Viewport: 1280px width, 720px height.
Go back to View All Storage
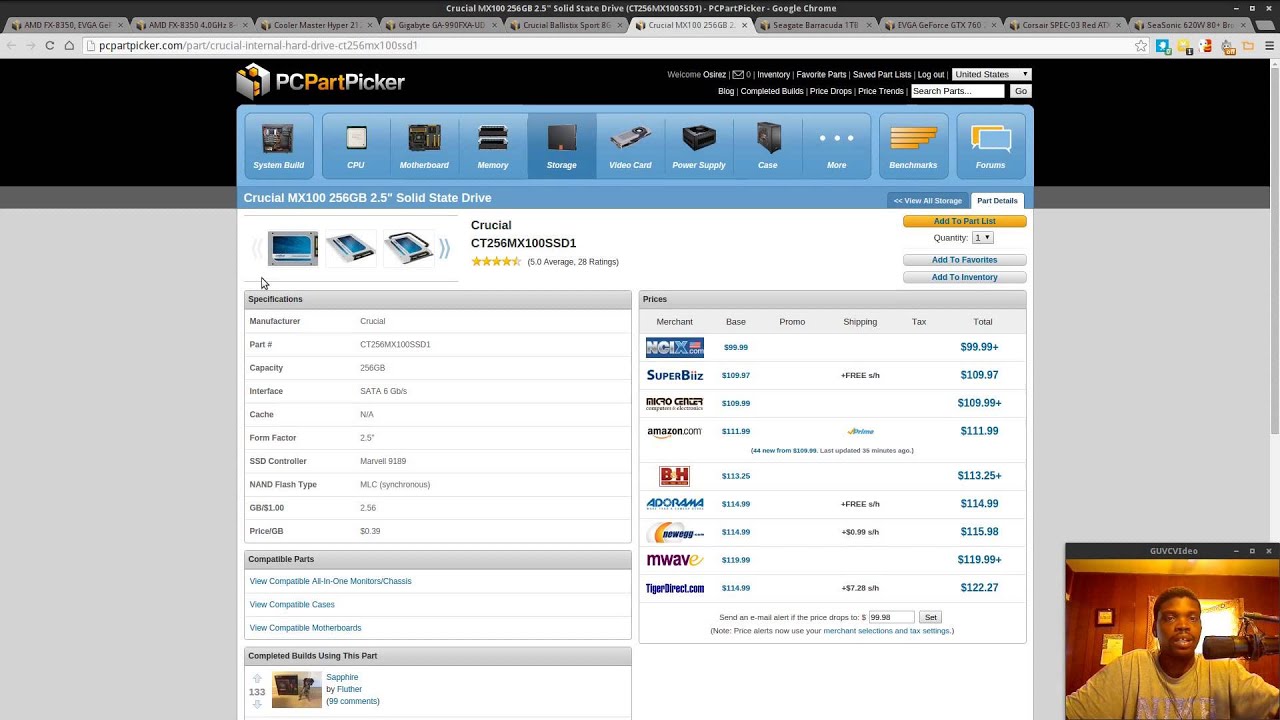pos(927,201)
